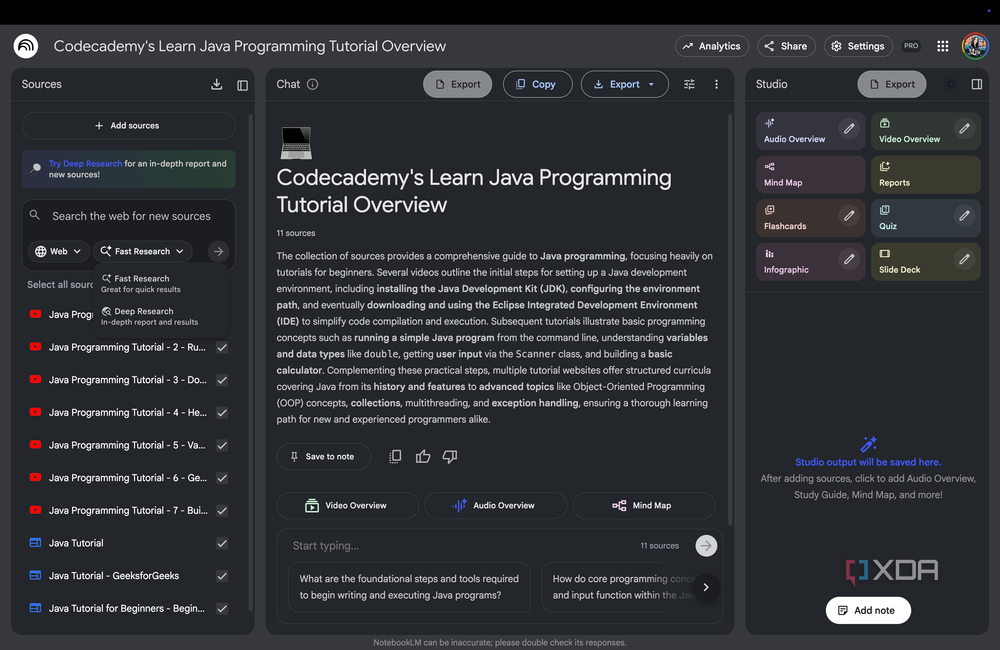Edit Slide Deck with the pencil icon

click(x=964, y=259)
